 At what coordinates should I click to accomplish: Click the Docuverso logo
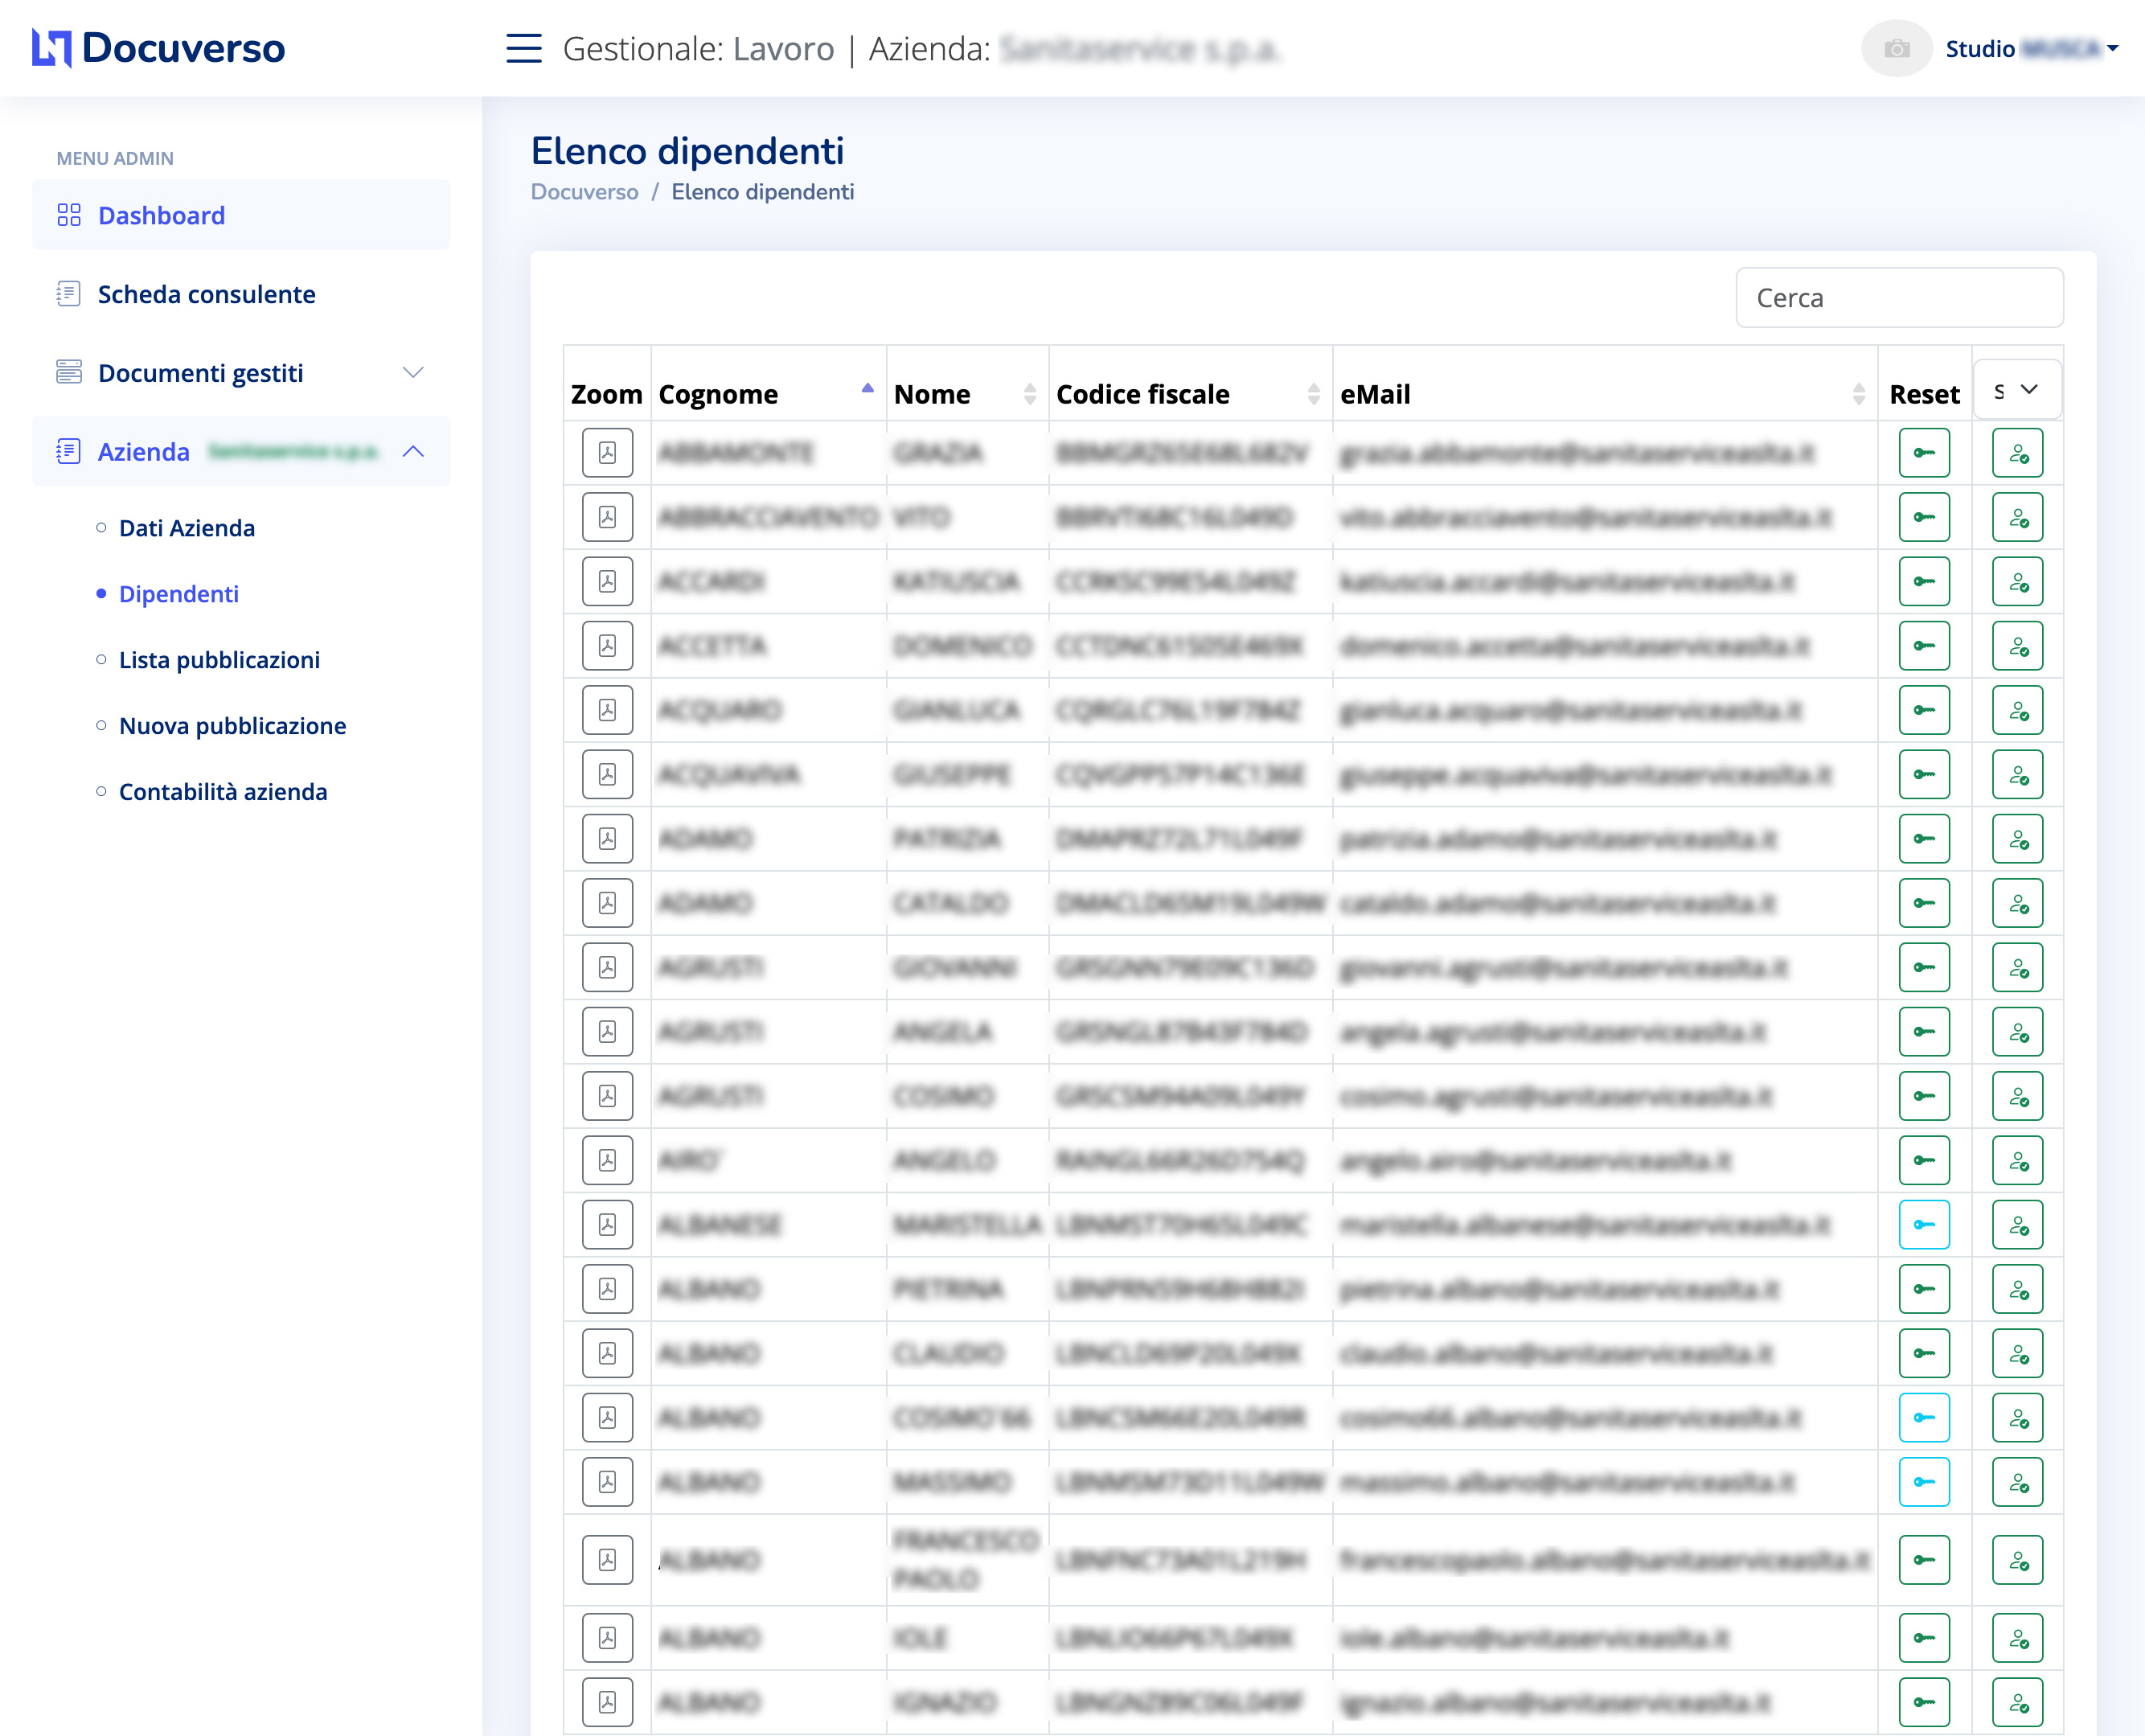(x=158, y=48)
